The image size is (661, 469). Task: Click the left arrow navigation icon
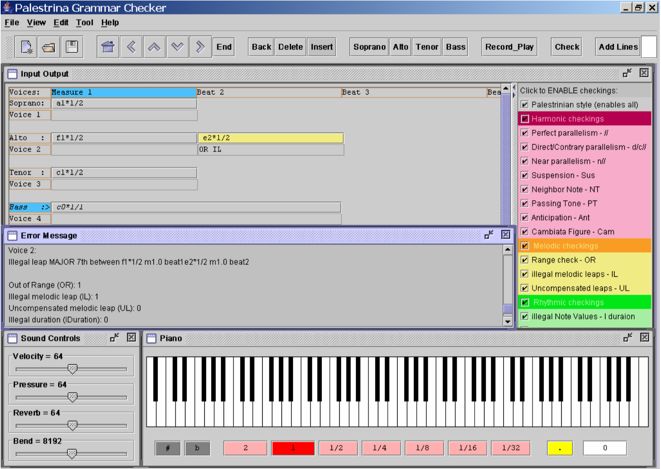tap(131, 46)
